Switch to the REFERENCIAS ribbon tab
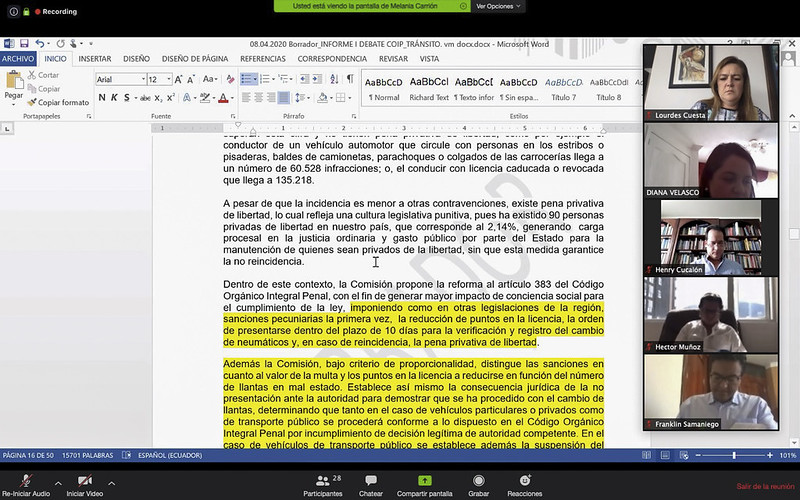Image resolution: width=800 pixels, height=500 pixels. (263, 59)
